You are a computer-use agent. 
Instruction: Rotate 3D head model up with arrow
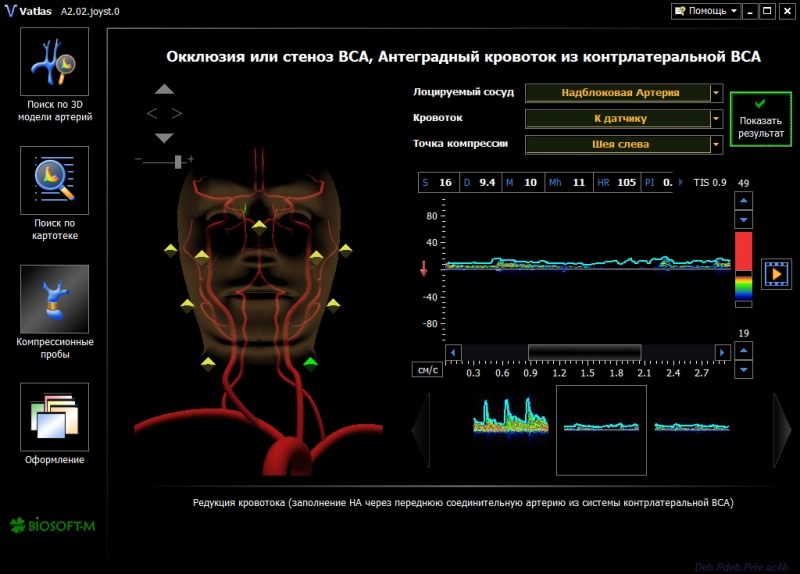click(x=165, y=90)
